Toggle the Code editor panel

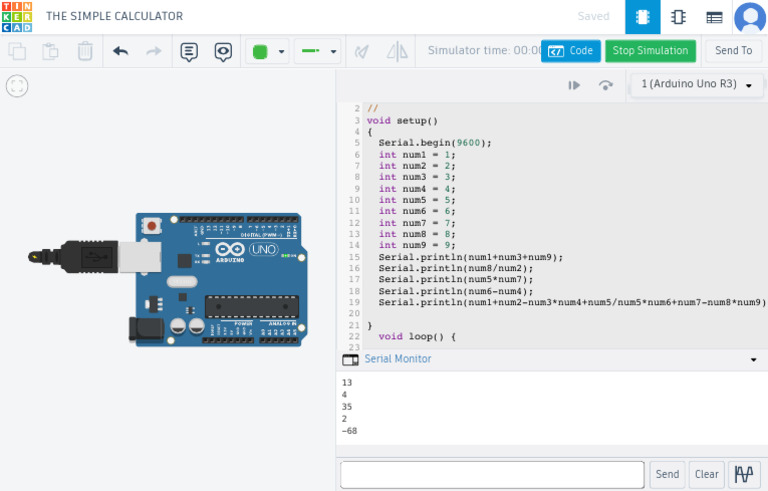(570, 51)
